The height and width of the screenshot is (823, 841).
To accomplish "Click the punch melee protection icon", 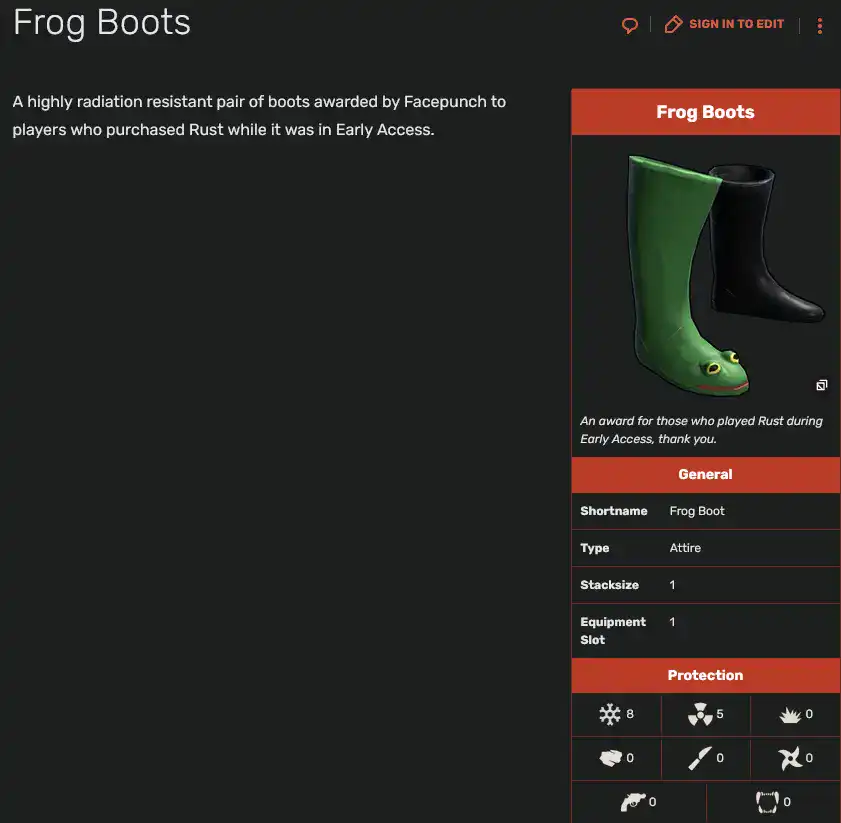I will 612,758.
